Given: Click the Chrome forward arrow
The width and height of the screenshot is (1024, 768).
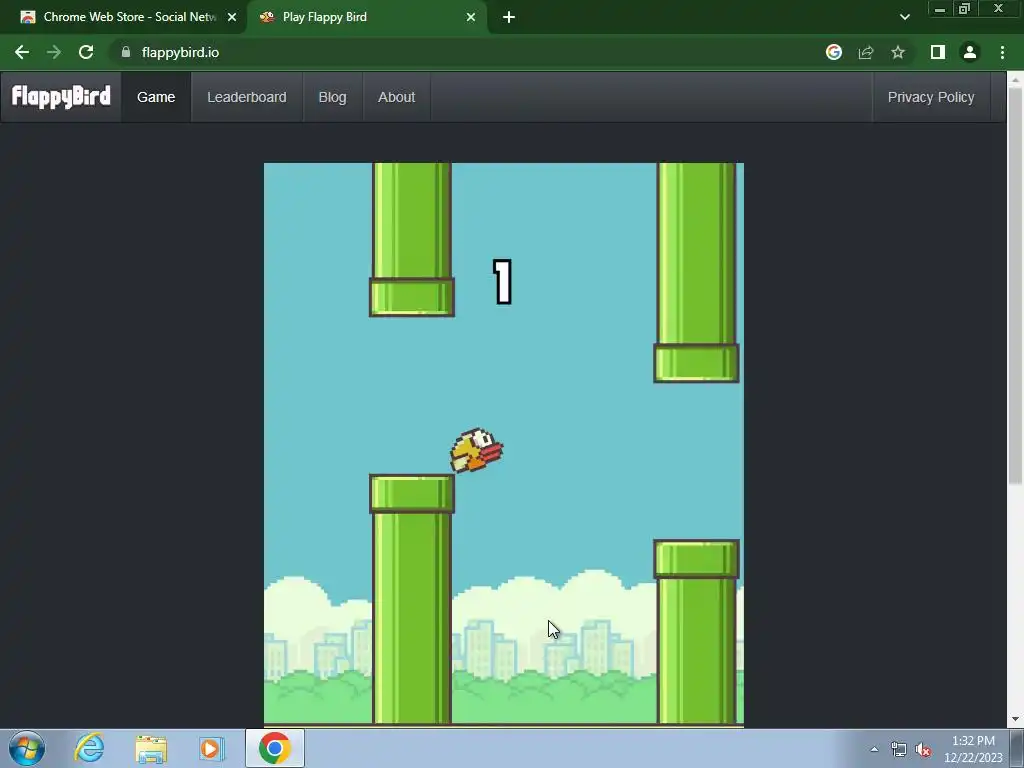Looking at the screenshot, I should tap(54, 52).
